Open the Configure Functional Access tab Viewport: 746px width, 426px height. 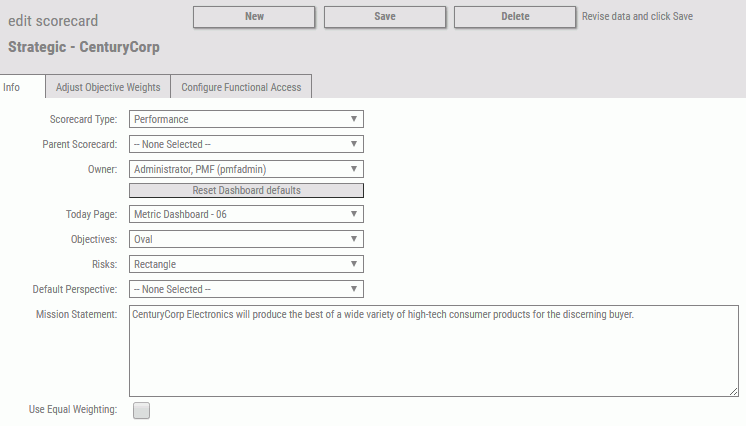241,87
